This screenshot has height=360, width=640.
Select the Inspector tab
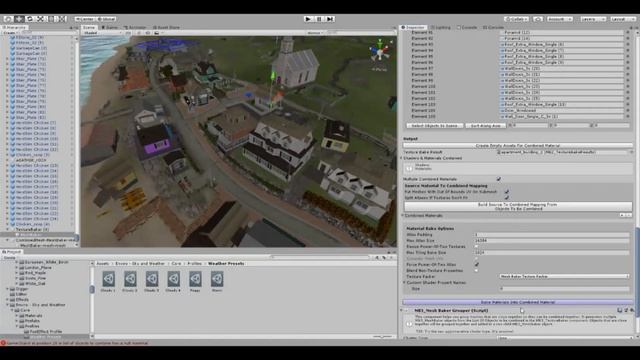(413, 27)
